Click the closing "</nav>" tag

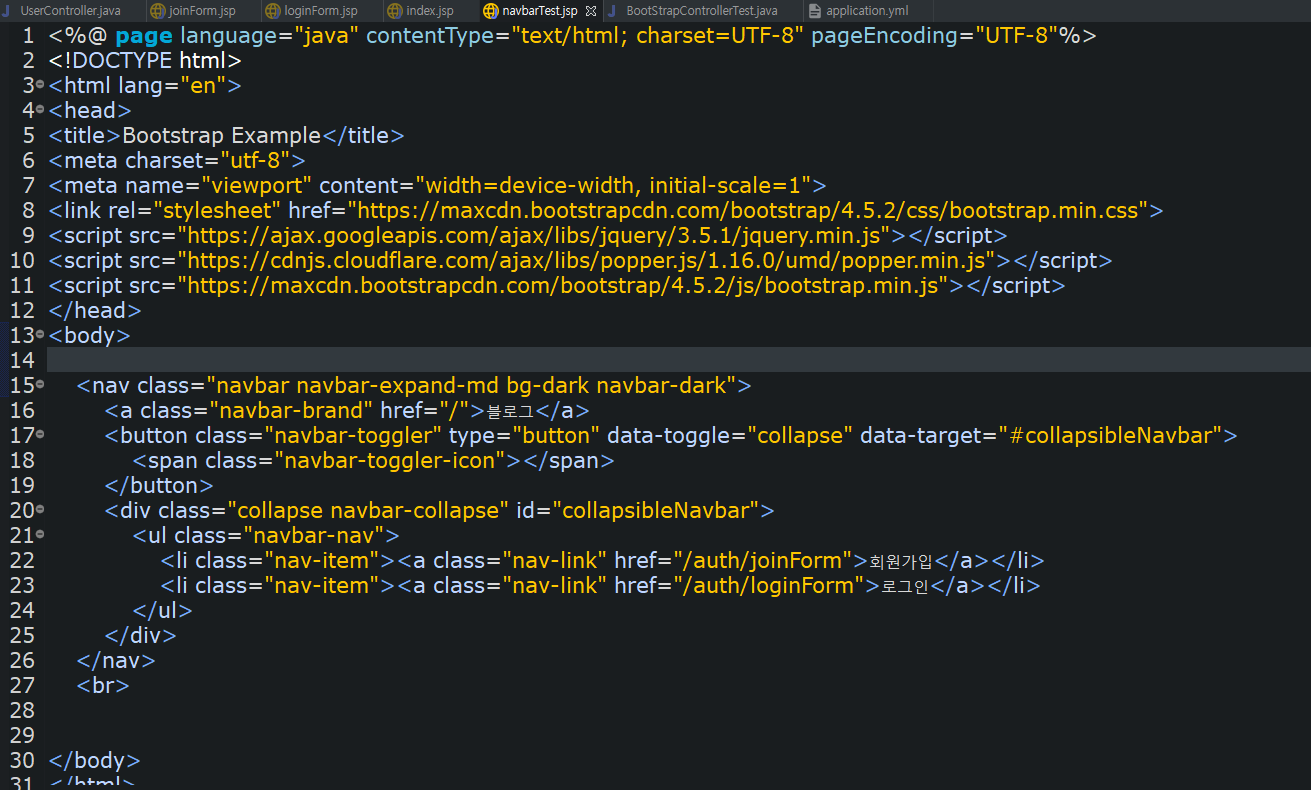pyautogui.click(x=116, y=660)
